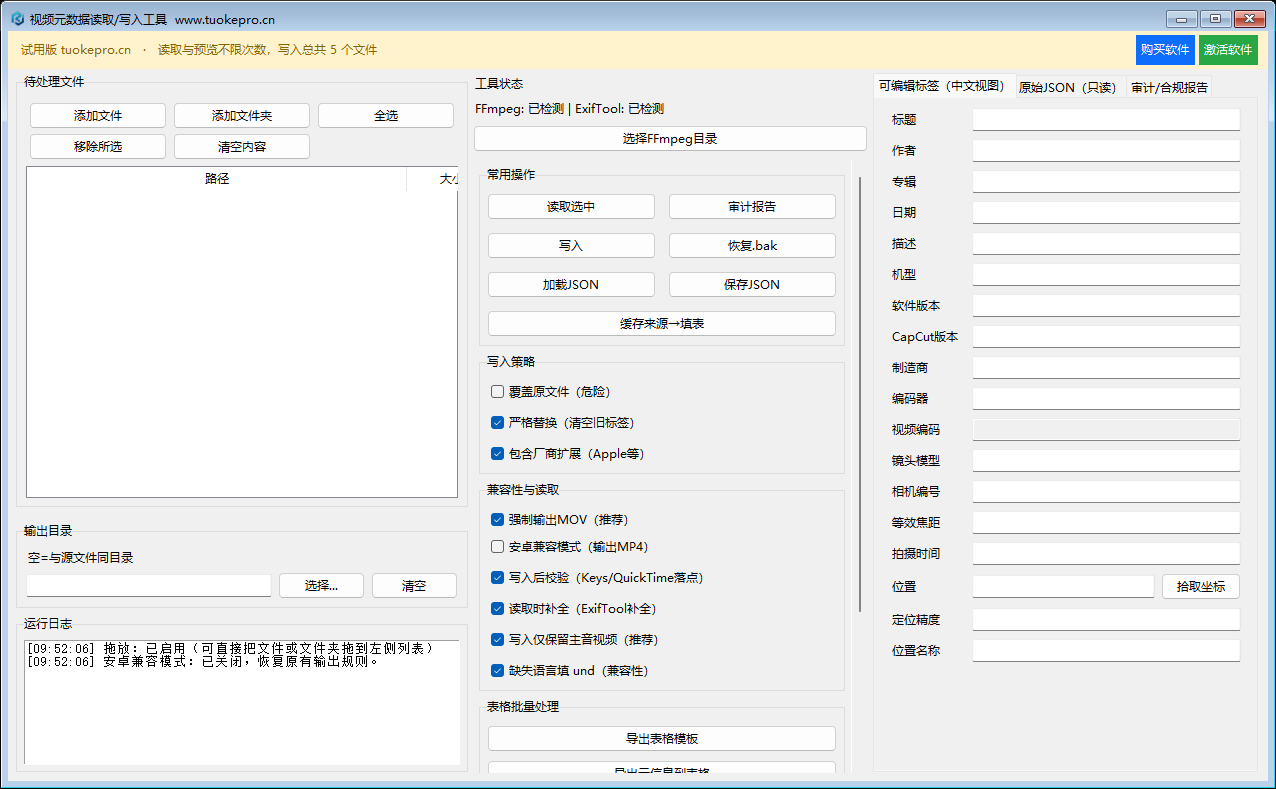Click 移除所选 button
The width and height of the screenshot is (1276, 789).
click(98, 147)
